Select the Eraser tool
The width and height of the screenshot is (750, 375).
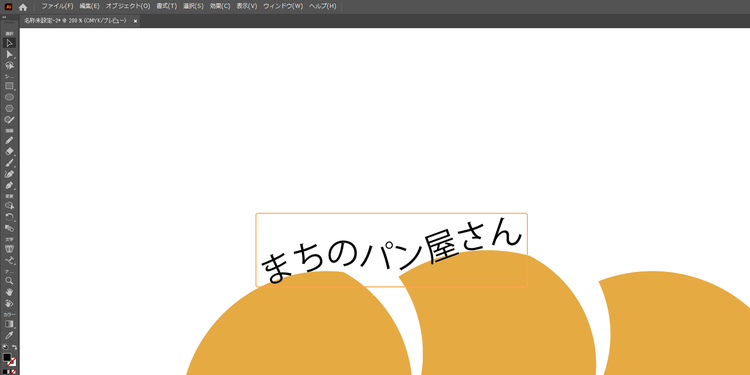pos(9,152)
